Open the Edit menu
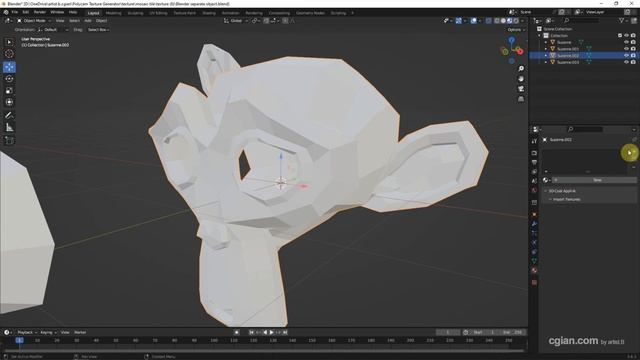The width and height of the screenshot is (640, 360). click(26, 12)
